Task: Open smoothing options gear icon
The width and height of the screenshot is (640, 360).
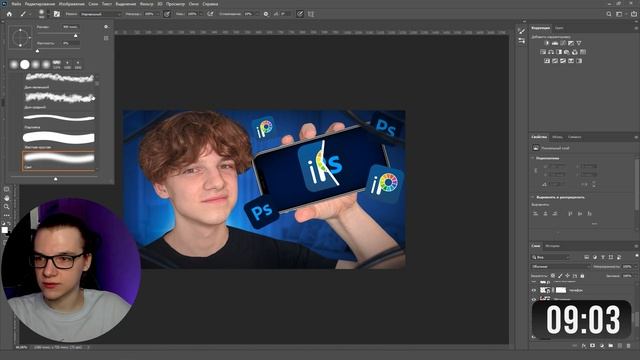Action: click(x=266, y=14)
